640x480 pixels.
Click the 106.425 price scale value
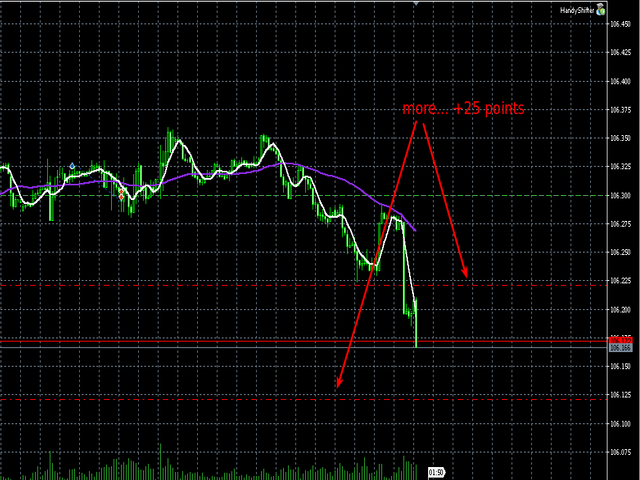coord(620,52)
